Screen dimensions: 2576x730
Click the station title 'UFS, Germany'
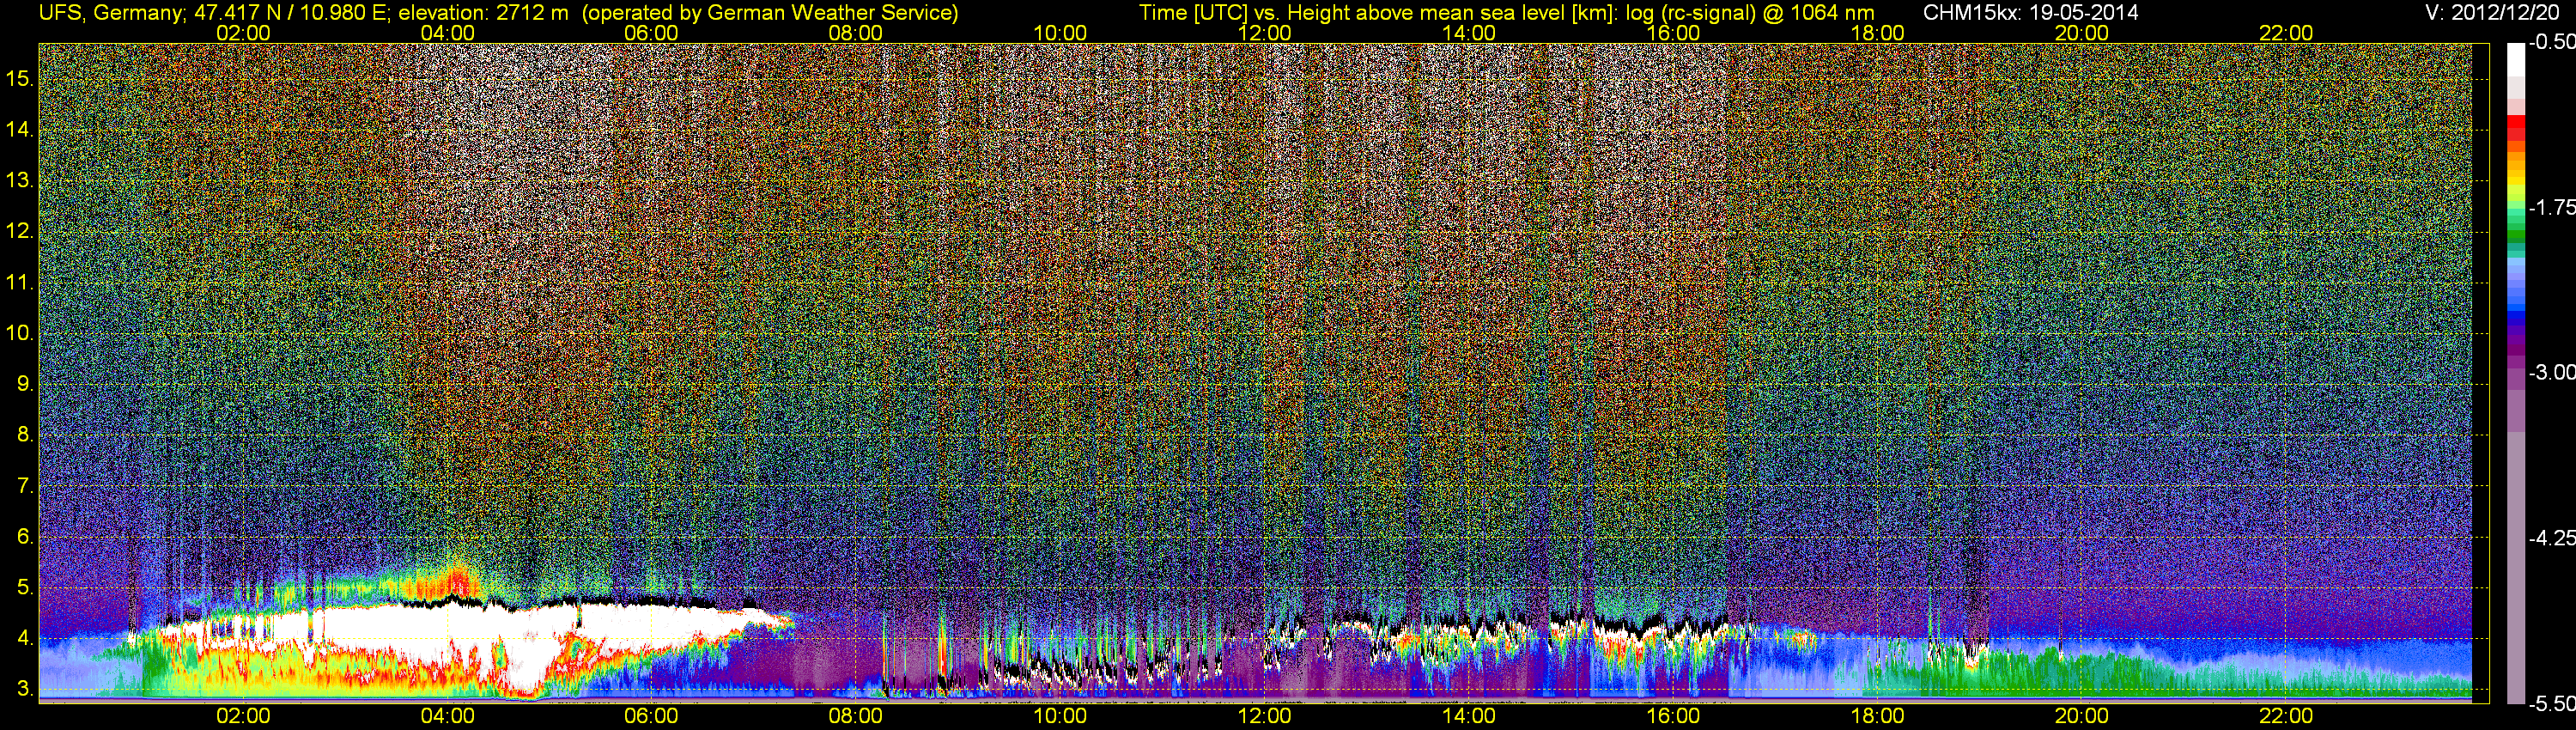[109, 13]
